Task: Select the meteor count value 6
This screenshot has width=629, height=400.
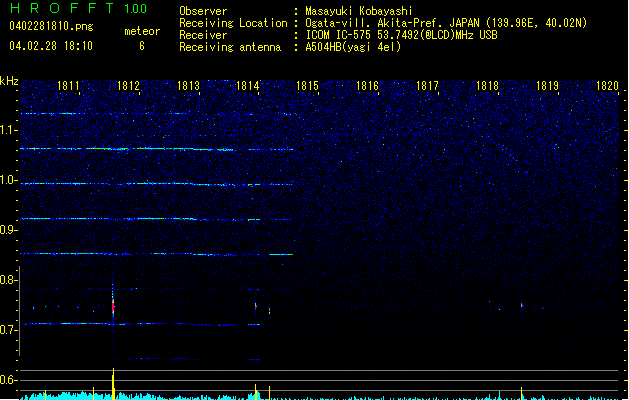Action: coord(142,46)
